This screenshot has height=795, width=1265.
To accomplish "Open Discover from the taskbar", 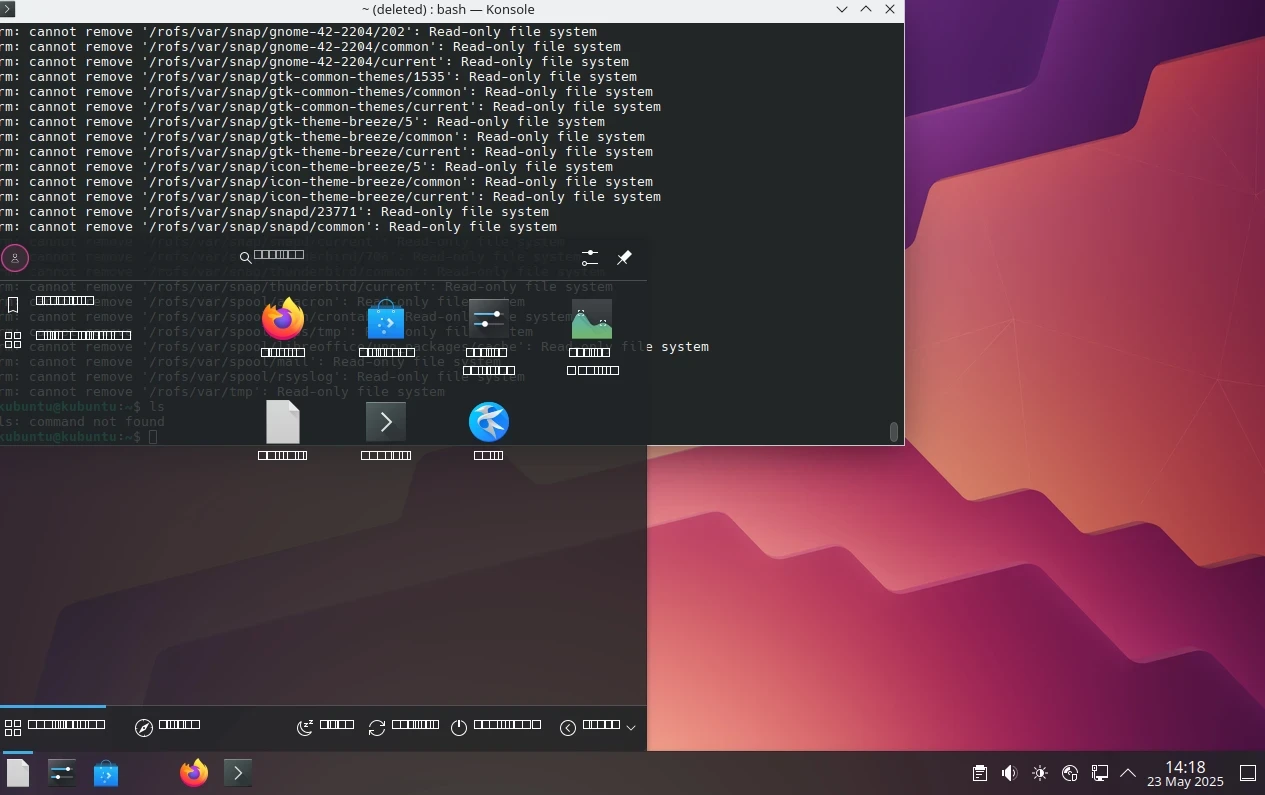I will 106,772.
